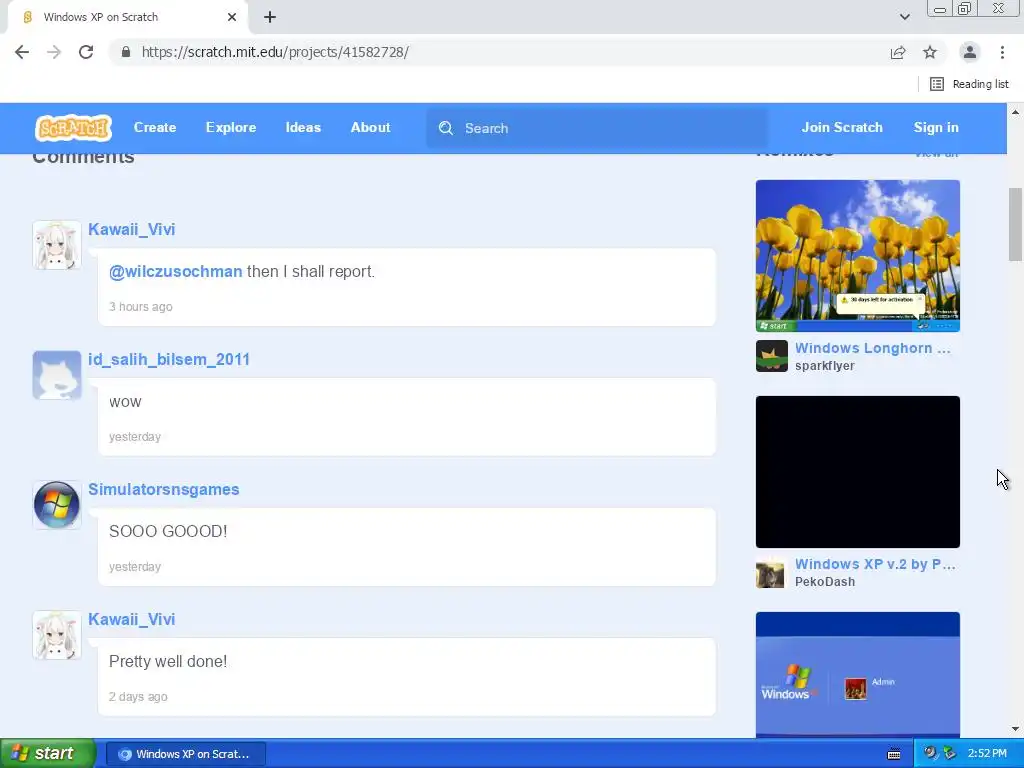Click Simulatorsnsgames Windows orb avatar
The height and width of the screenshot is (768, 1024).
click(57, 505)
